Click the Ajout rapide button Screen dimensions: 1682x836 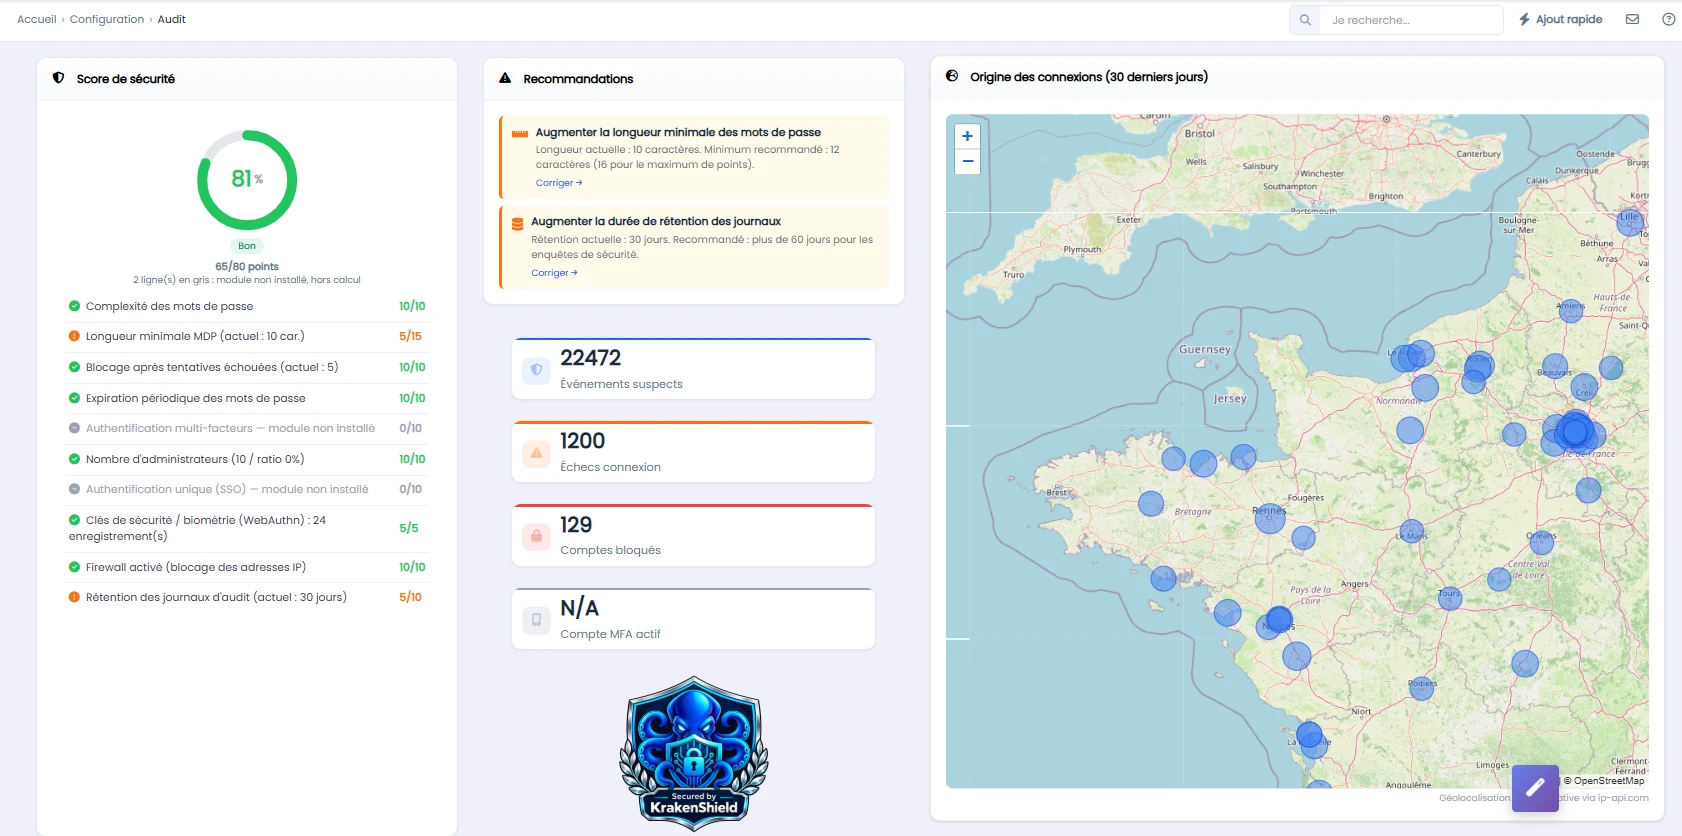1560,19
